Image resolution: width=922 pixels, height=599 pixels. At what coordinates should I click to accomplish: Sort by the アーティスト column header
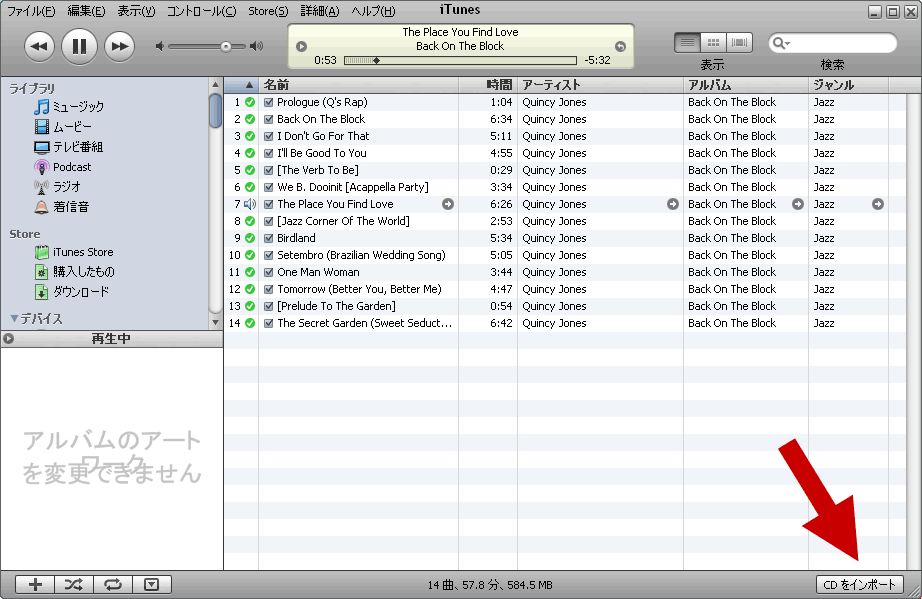pos(601,85)
